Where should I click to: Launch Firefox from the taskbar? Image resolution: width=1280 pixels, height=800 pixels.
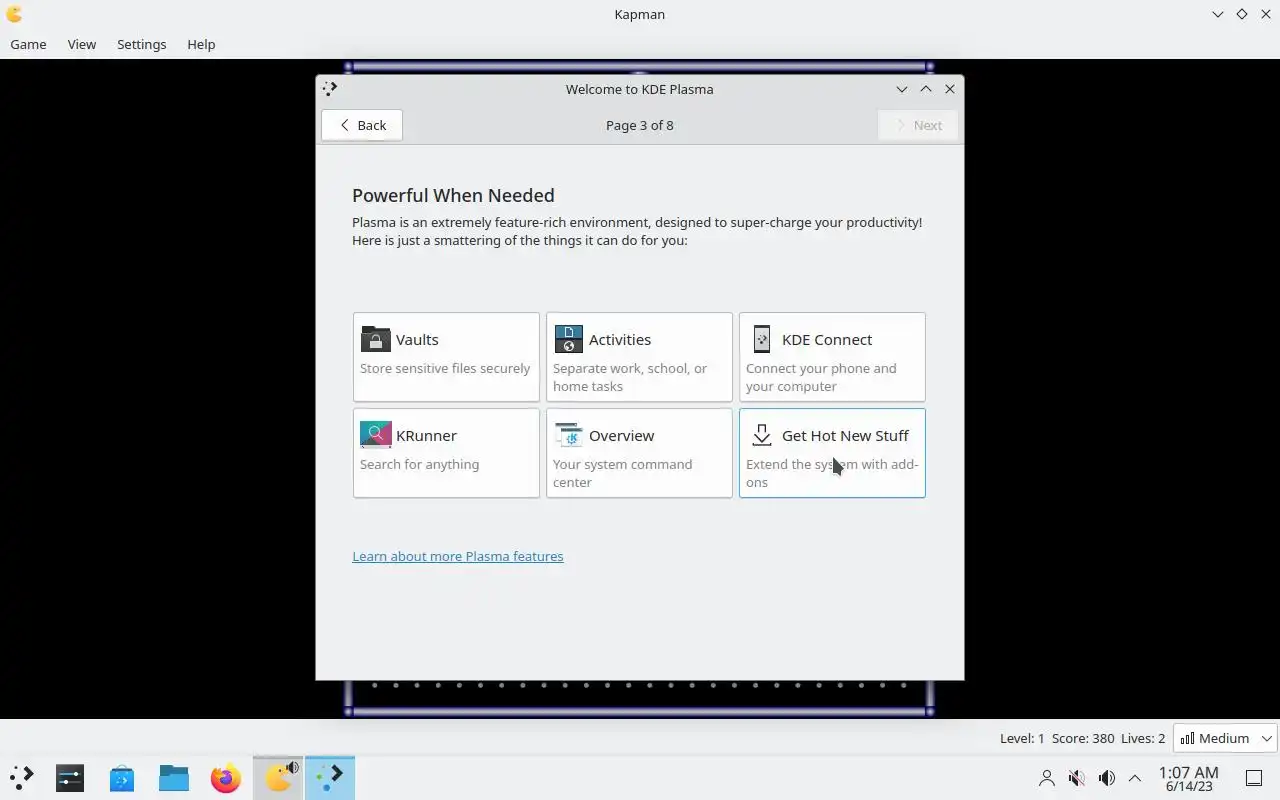[x=226, y=777]
